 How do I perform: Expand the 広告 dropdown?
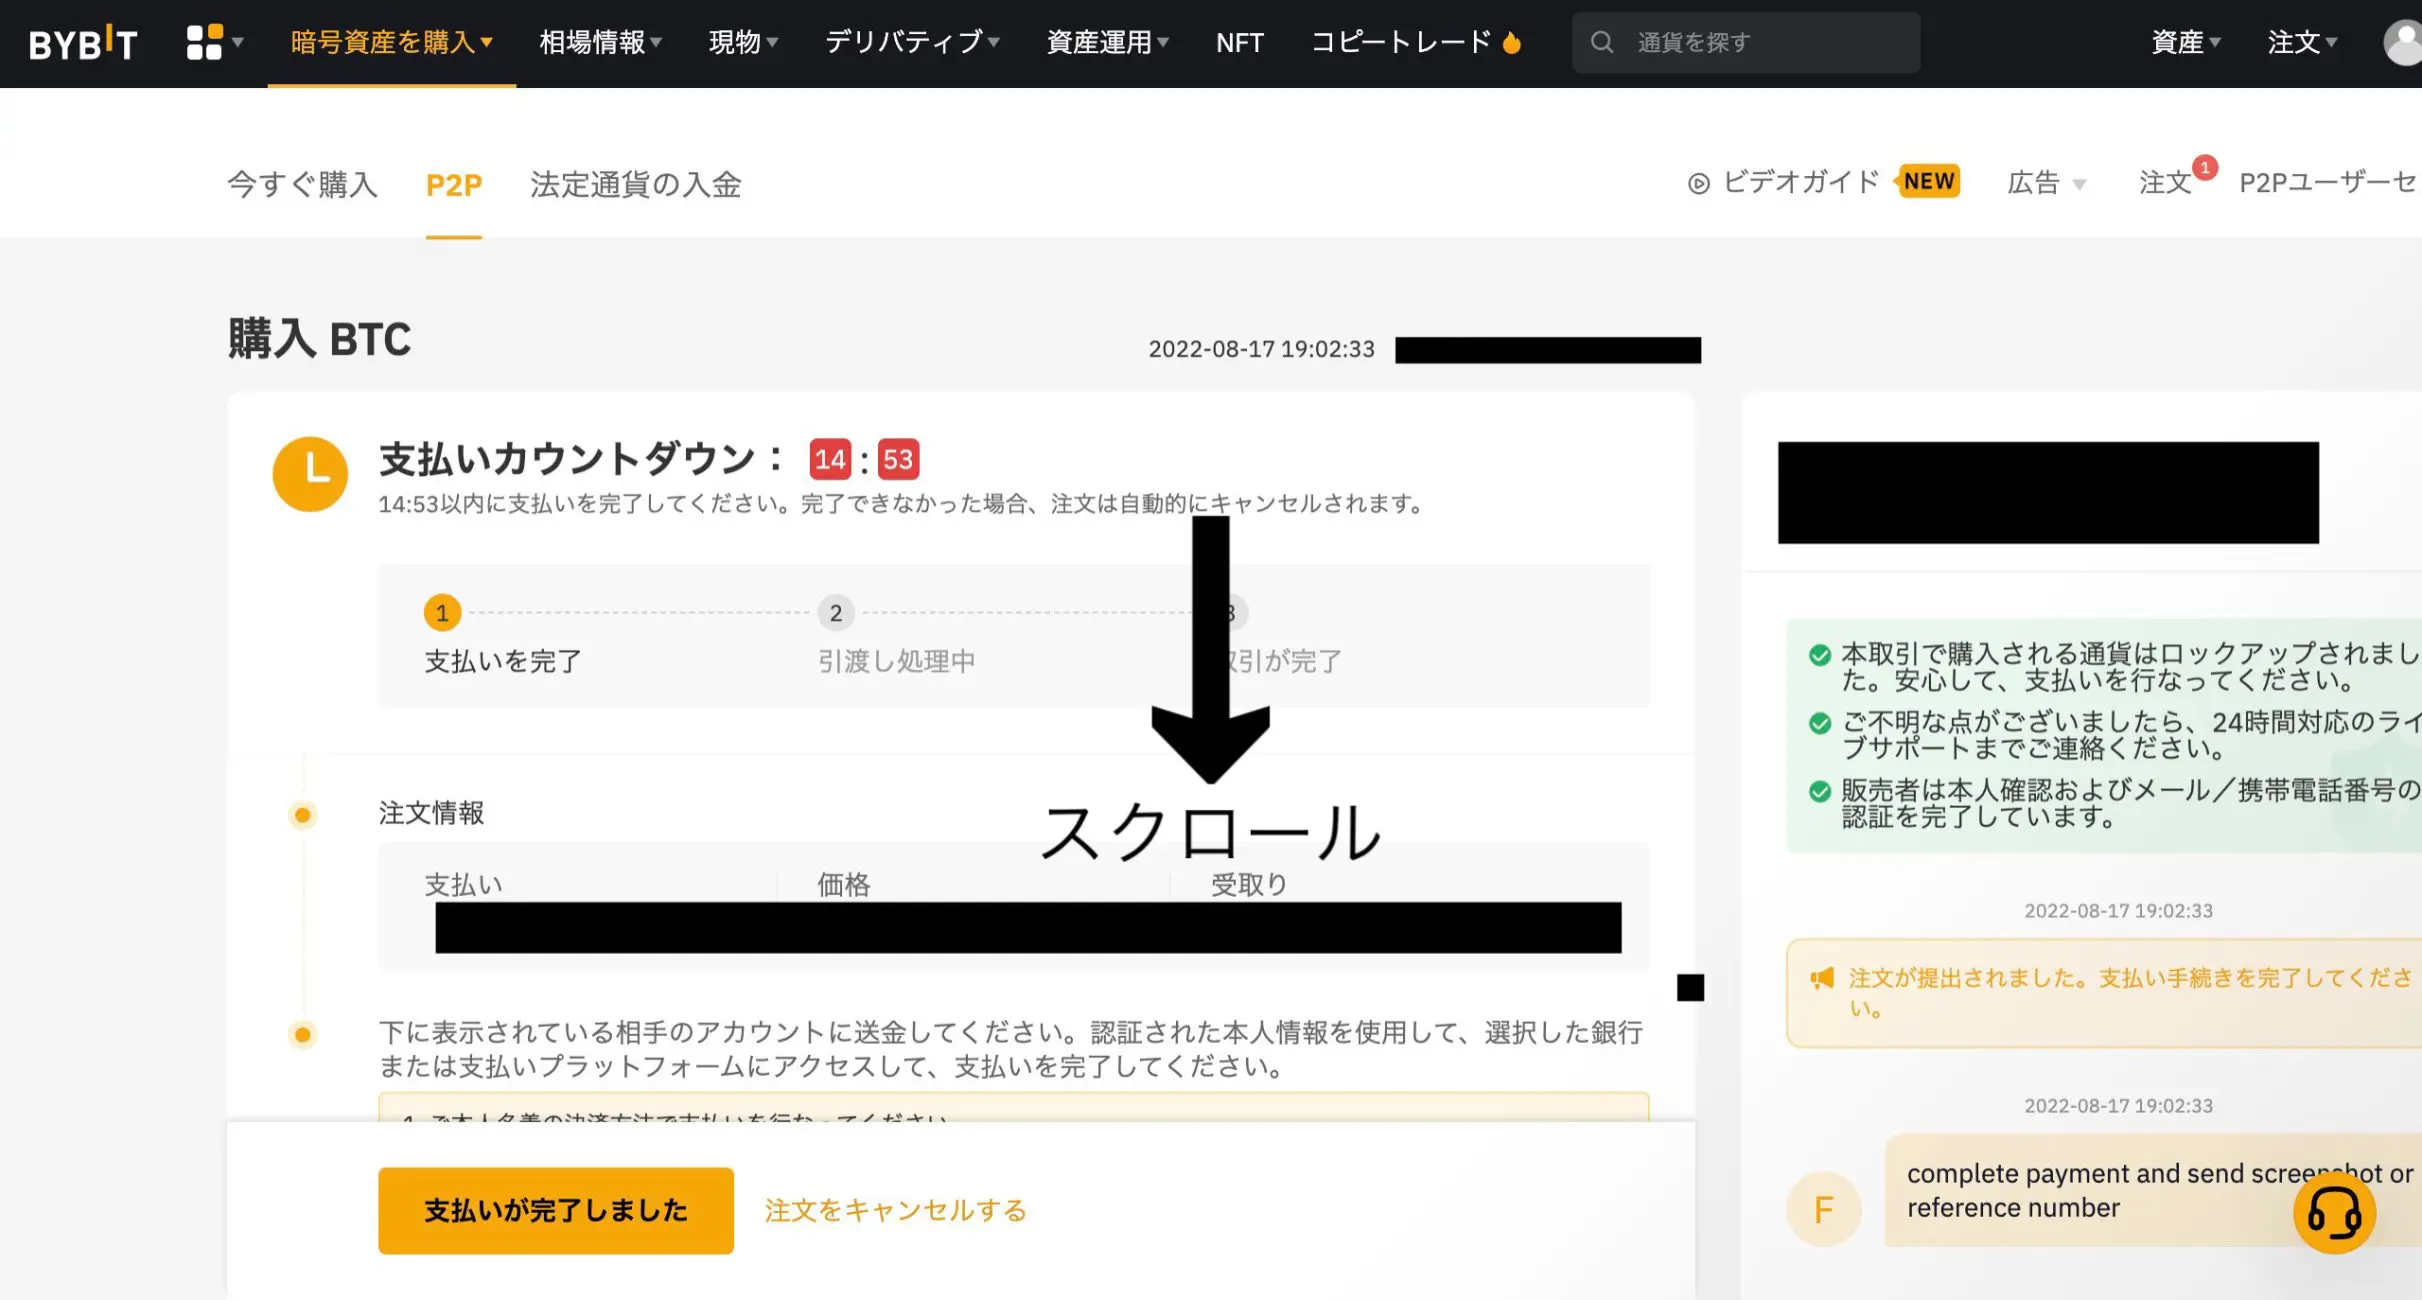tap(2046, 183)
